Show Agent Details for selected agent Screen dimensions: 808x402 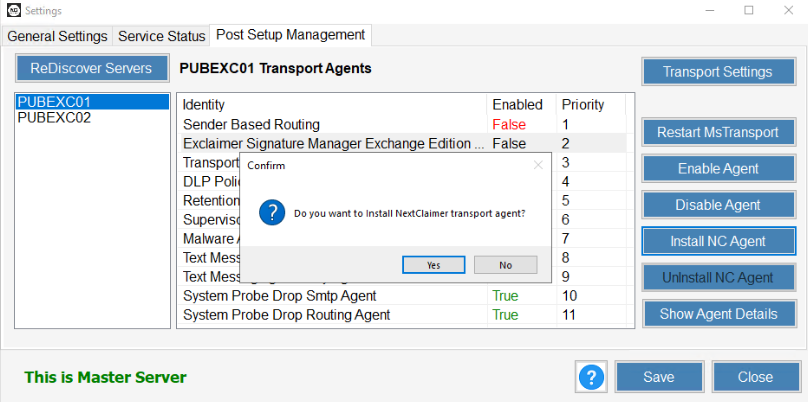717,314
